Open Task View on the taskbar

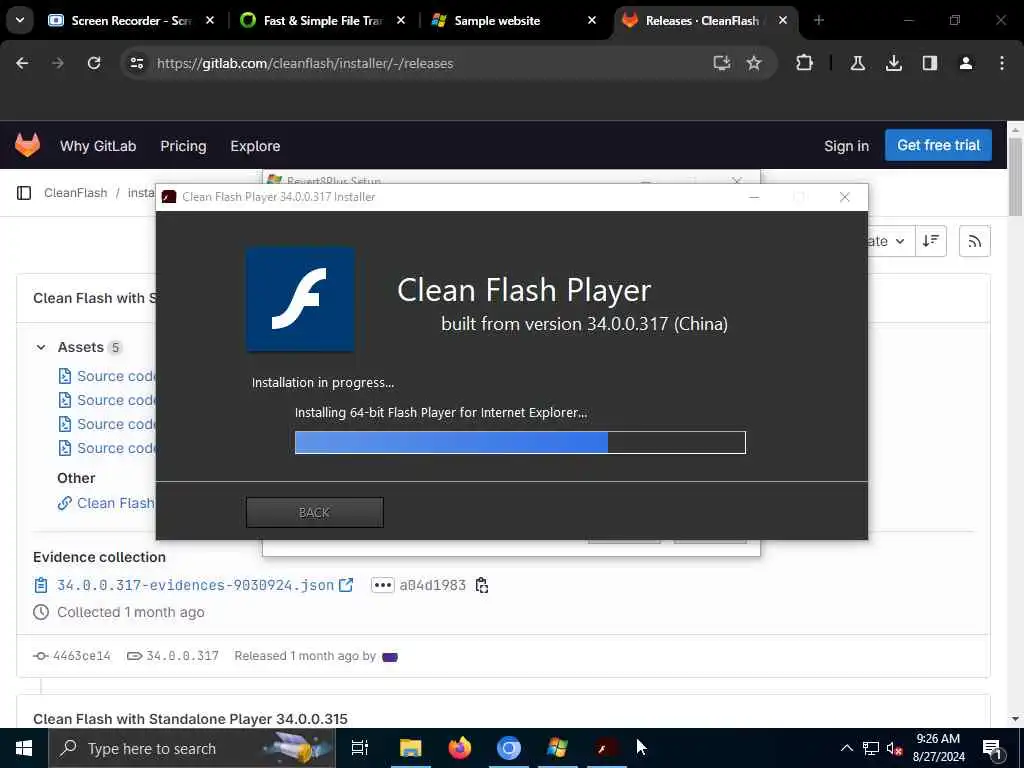coord(360,748)
